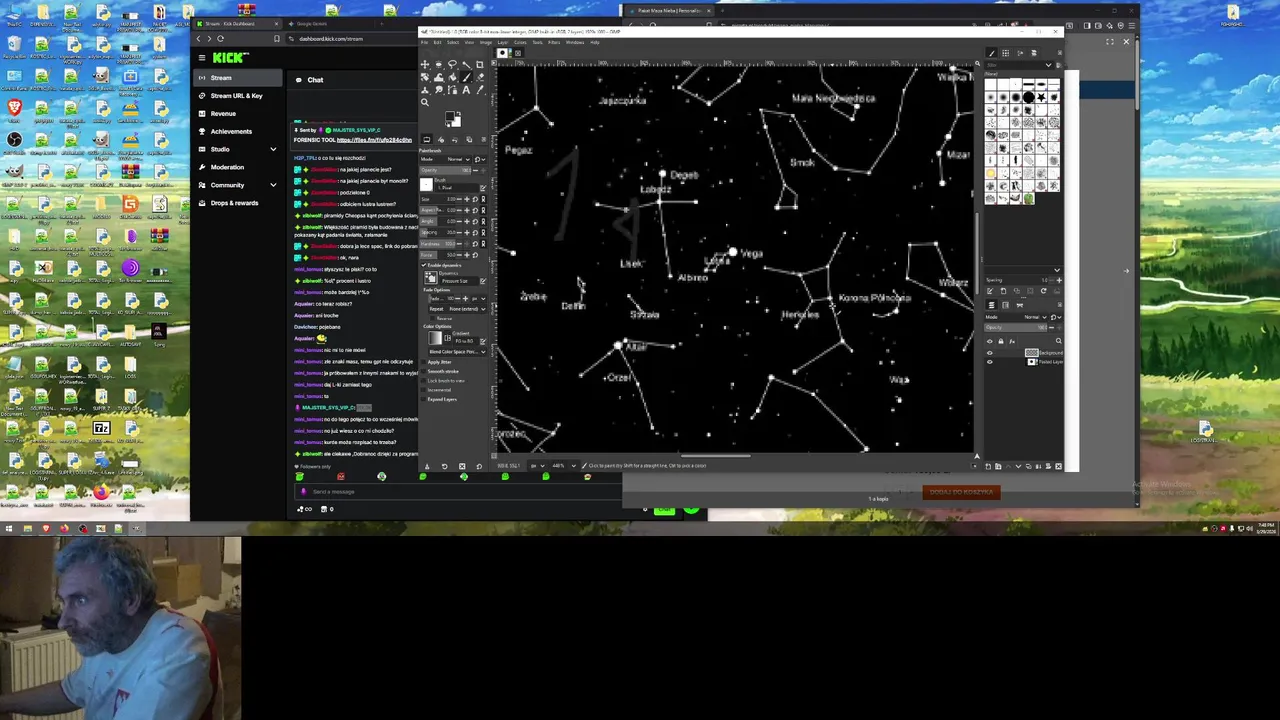This screenshot has width=1280, height=720.
Task: Select the Zoom magnifier tool
Action: click(425, 102)
